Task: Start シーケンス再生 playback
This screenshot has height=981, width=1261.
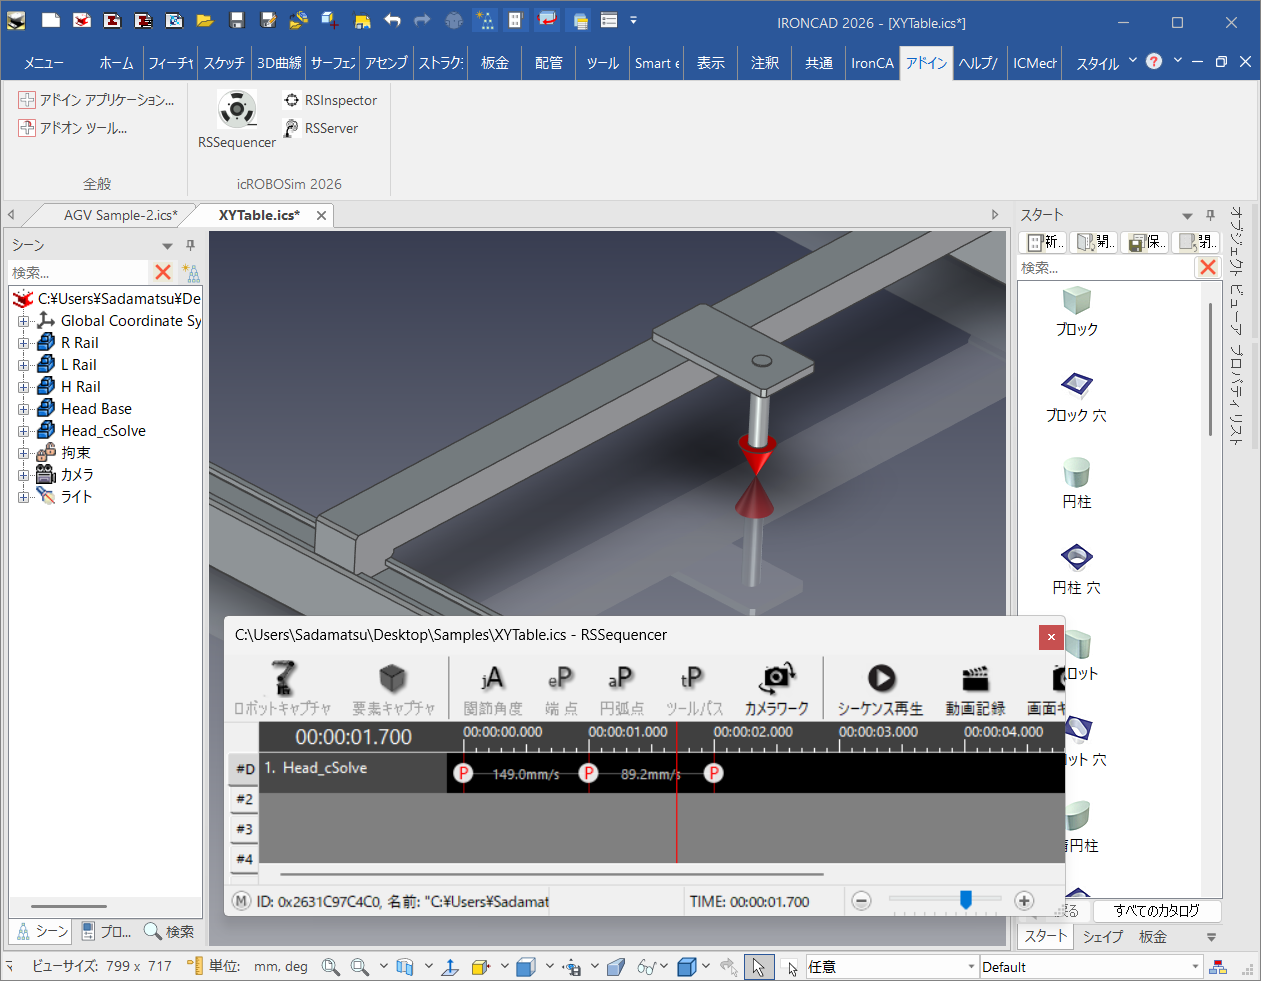Action: (880, 688)
